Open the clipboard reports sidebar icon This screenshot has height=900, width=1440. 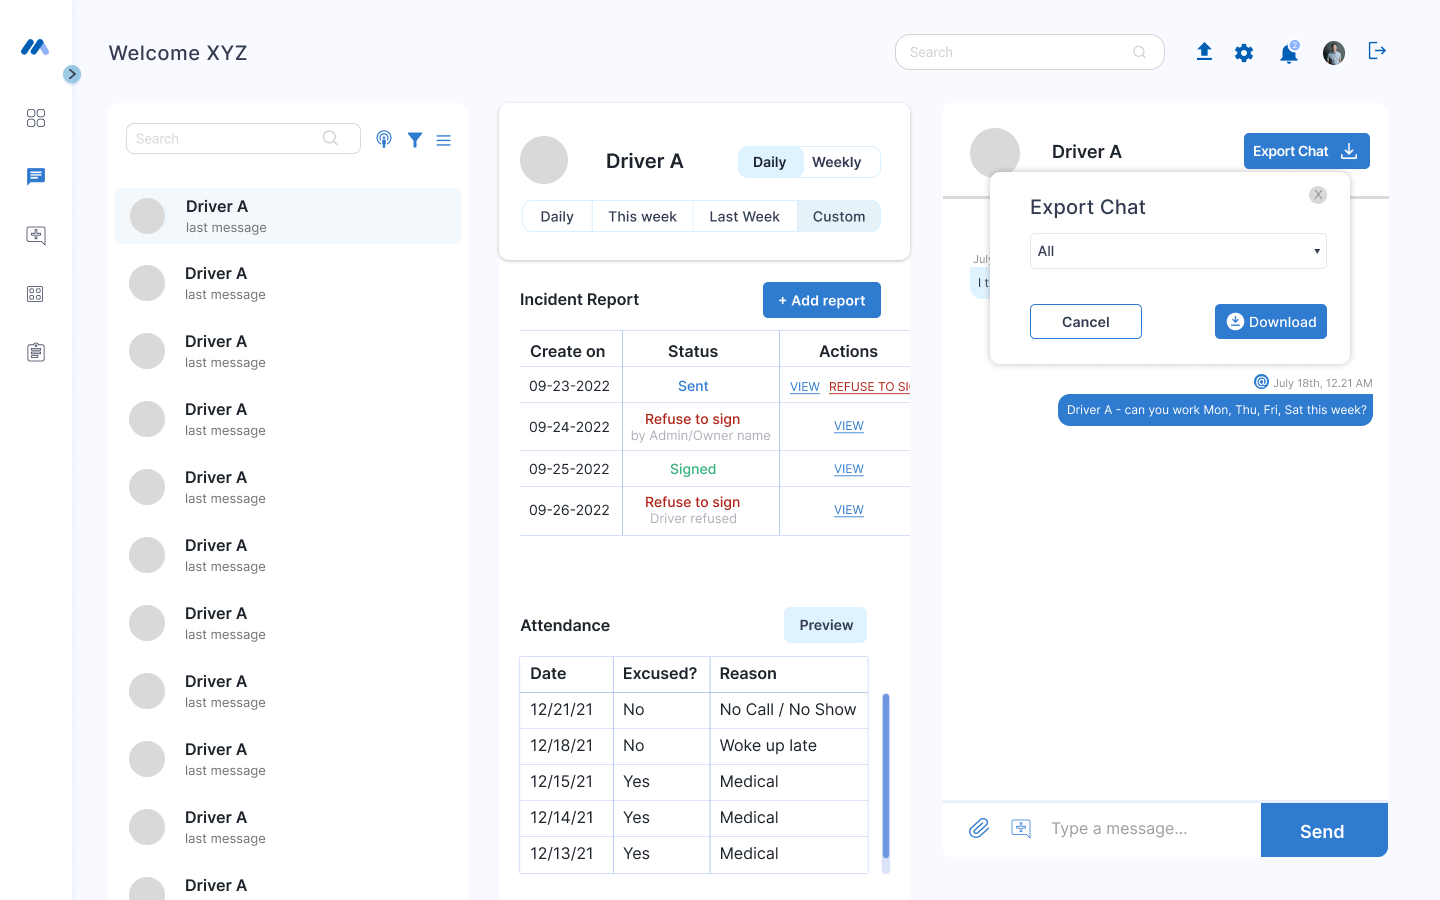click(x=36, y=352)
